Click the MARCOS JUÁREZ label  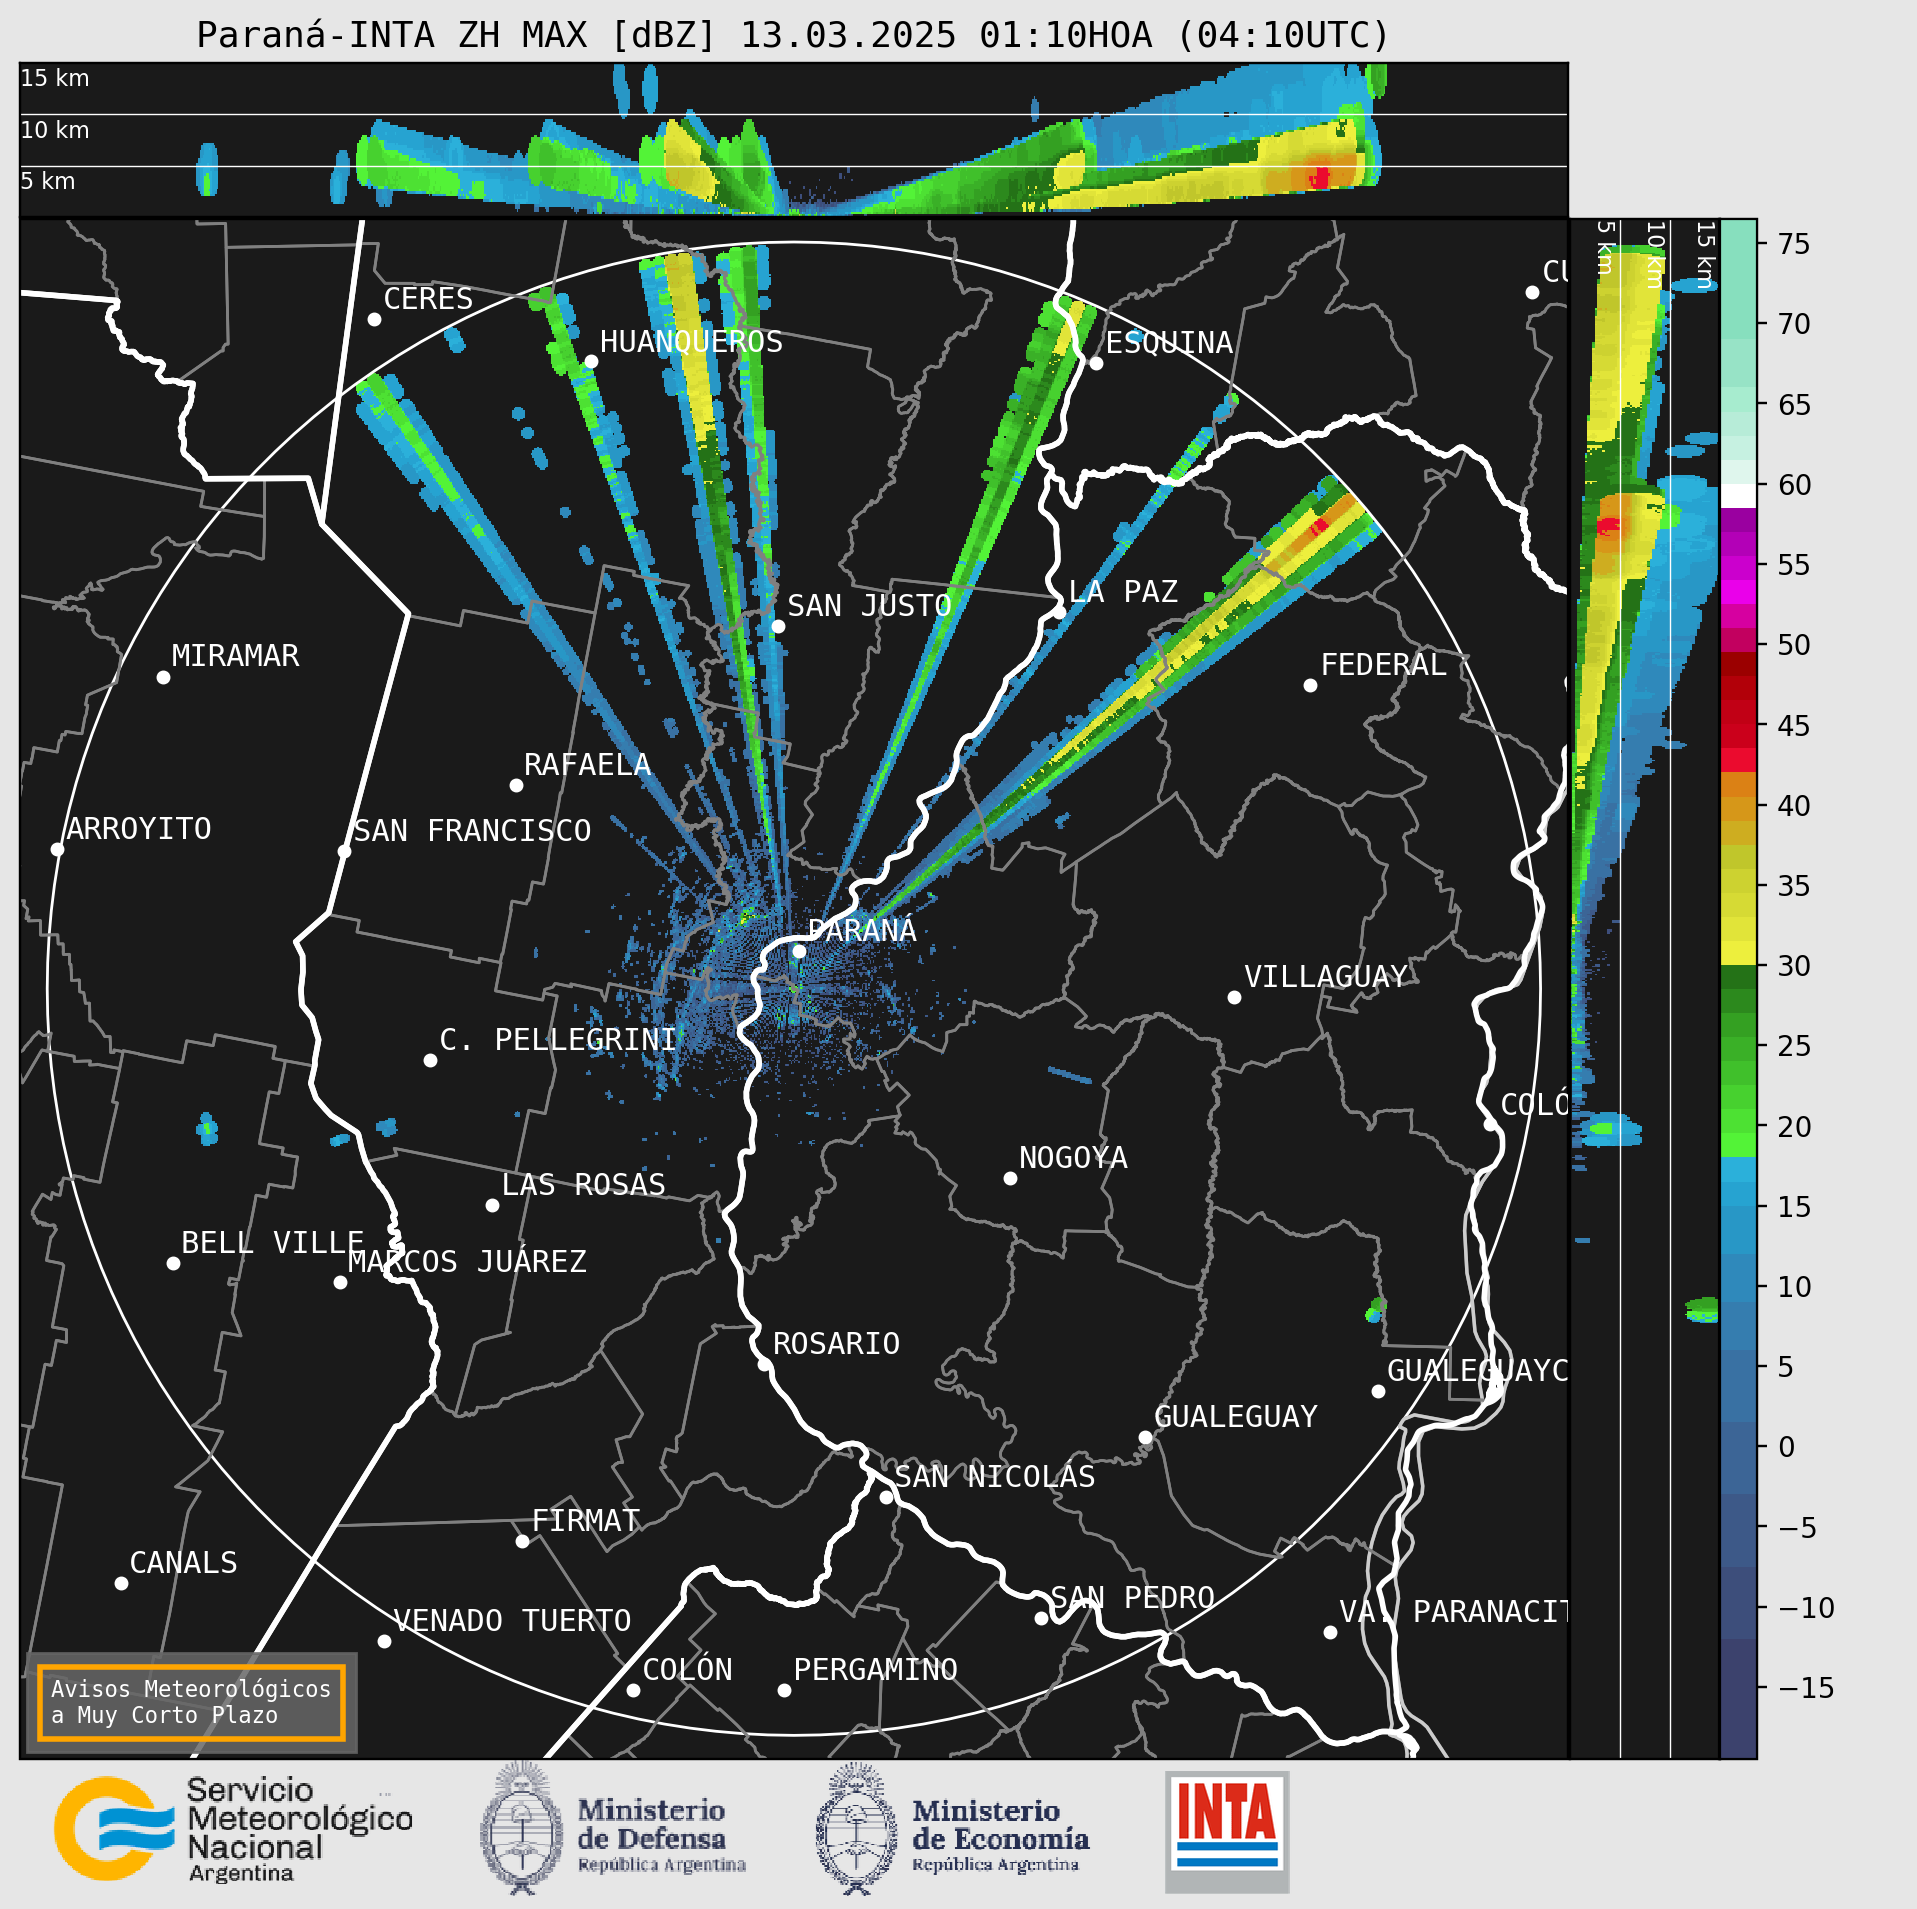point(467,1261)
